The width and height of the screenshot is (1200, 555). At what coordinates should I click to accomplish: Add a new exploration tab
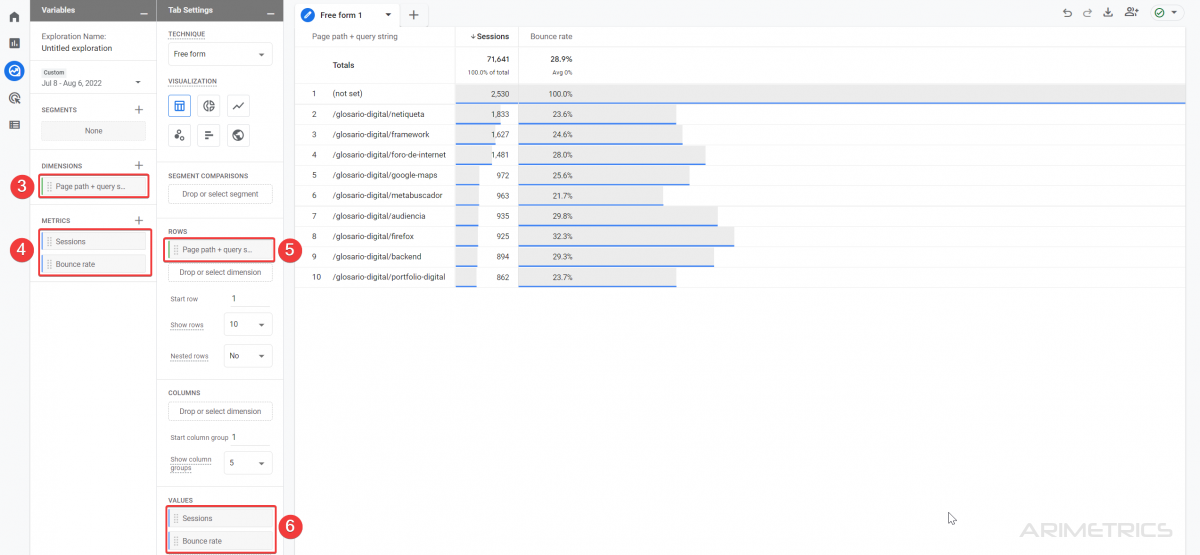414,15
